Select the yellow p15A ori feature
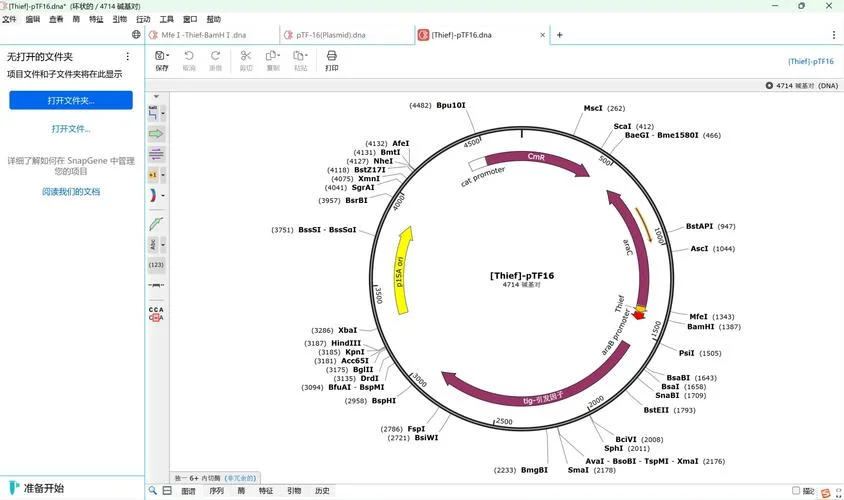Viewport: 844px width, 500px height. click(403, 271)
